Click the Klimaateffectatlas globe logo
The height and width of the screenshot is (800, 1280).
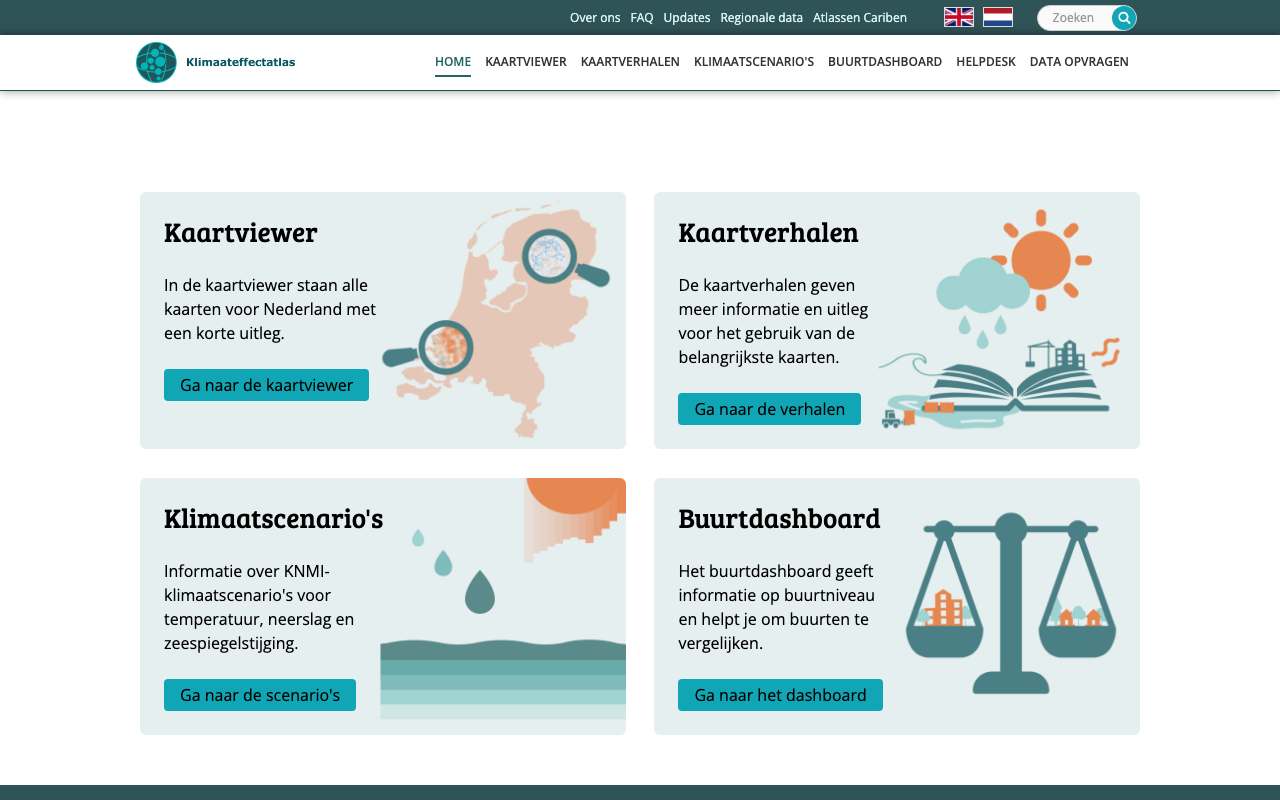(x=156, y=62)
